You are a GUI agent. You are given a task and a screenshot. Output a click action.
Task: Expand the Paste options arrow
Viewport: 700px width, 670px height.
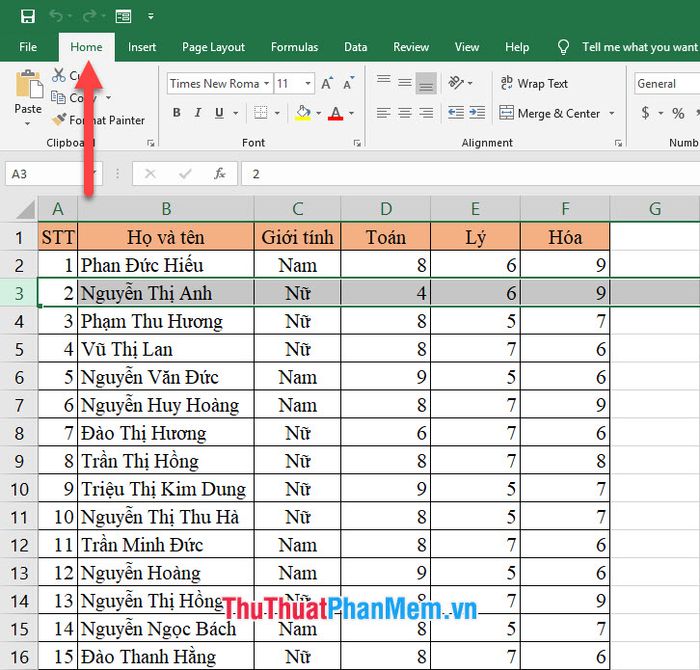pyautogui.click(x=28, y=123)
